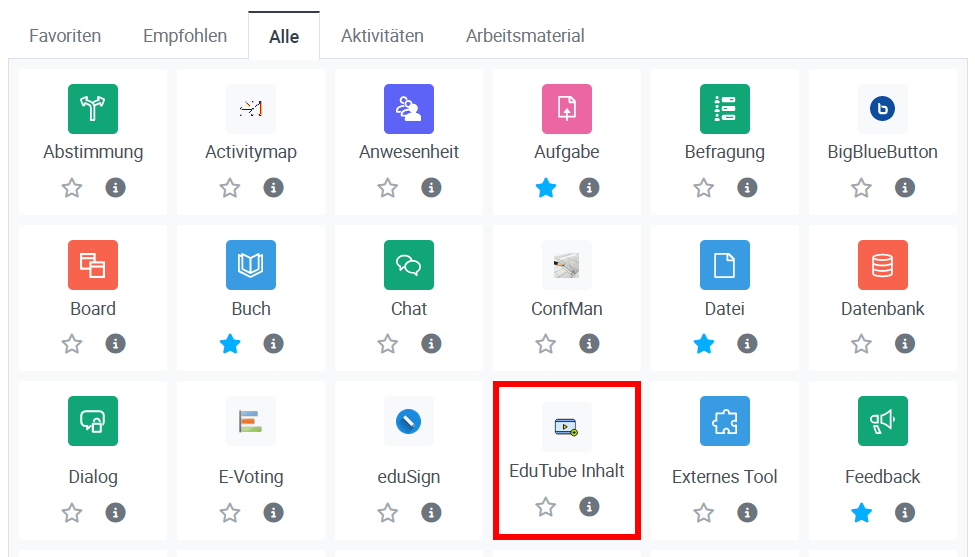Viewport: 975px width, 557px height.
Task: Choose the Datei file icon
Action: [x=724, y=265]
